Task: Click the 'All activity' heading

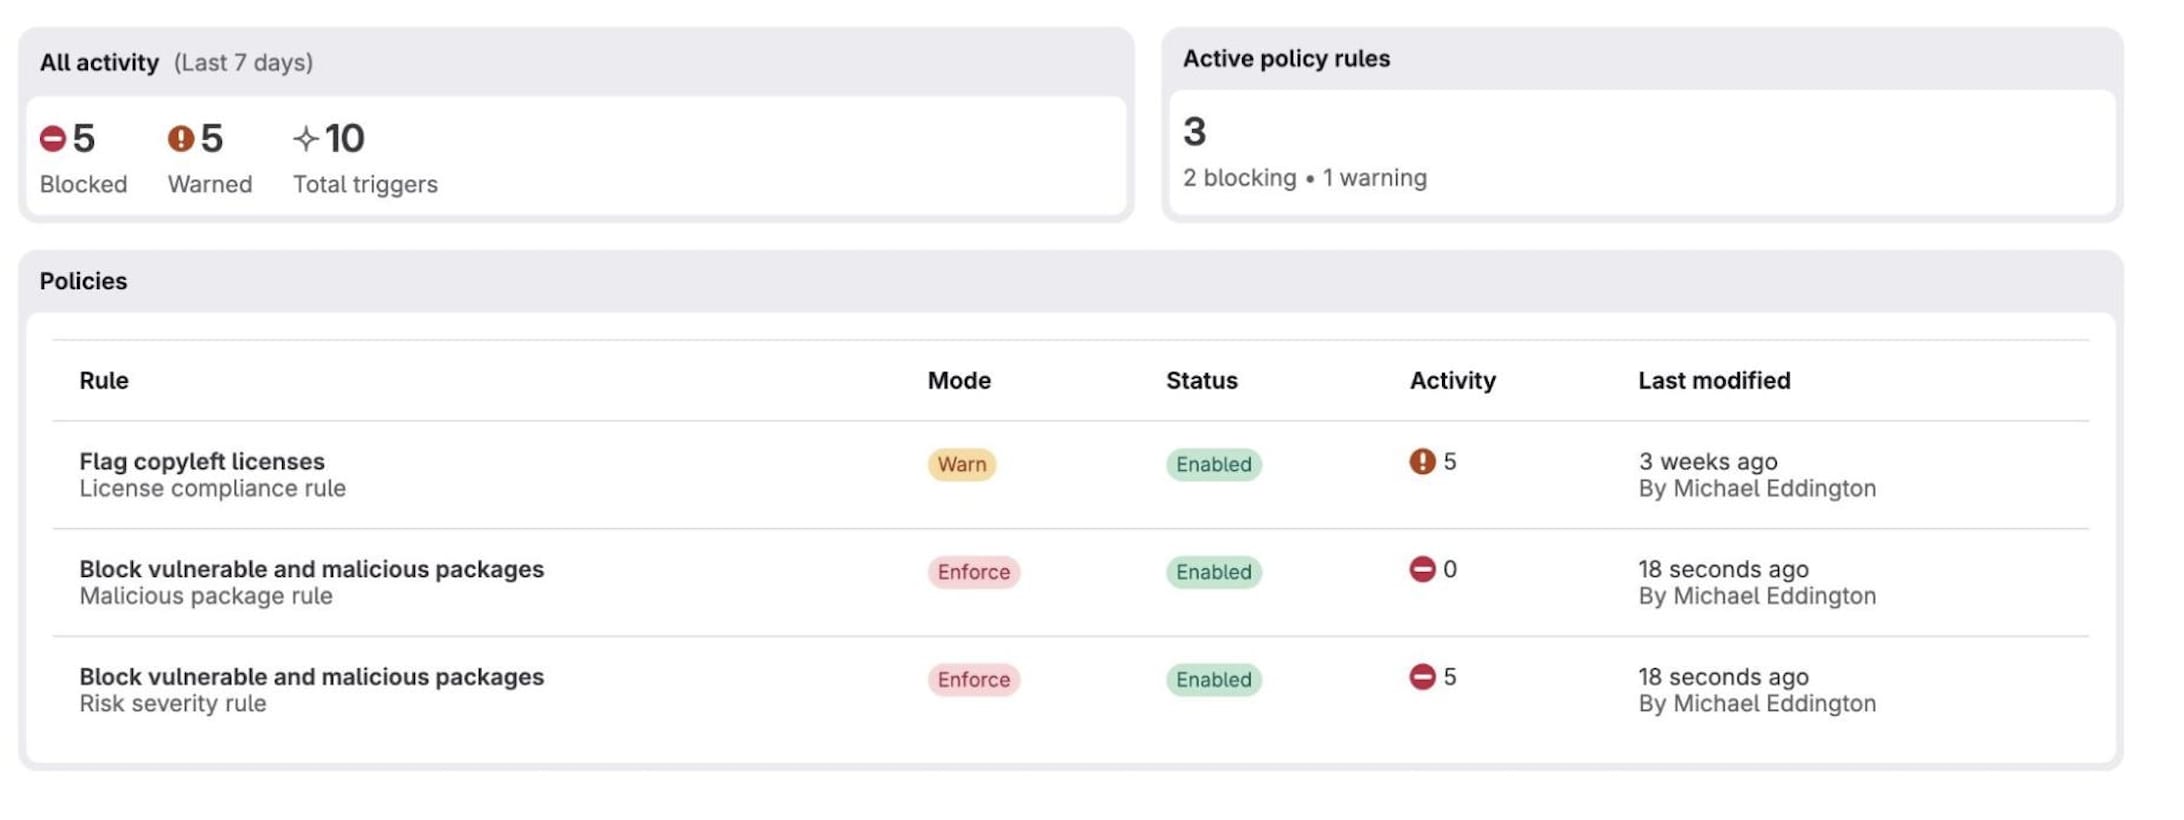Action: point(99,62)
